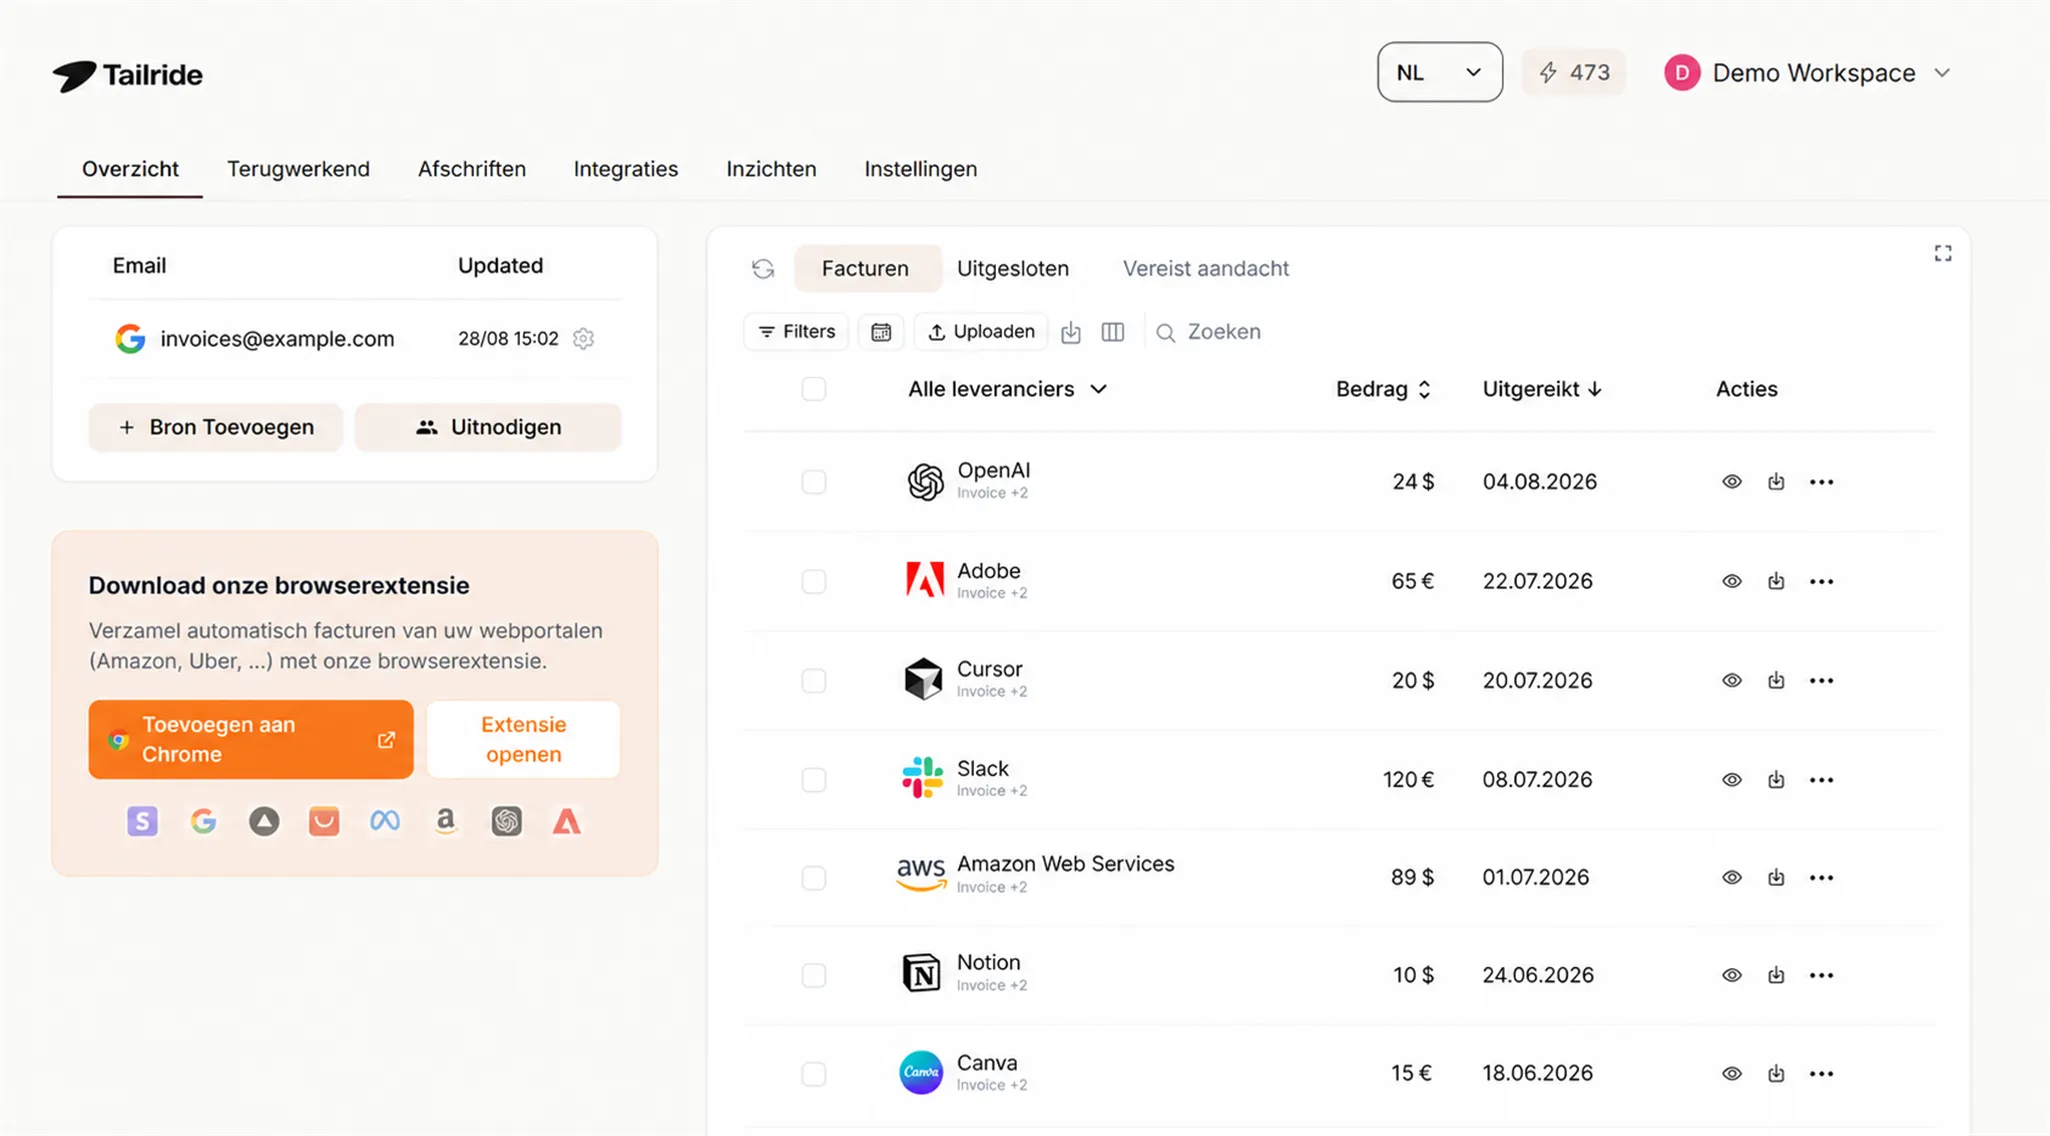Open the Instellingen tab
This screenshot has height=1136, width=2050.
pyautogui.click(x=921, y=169)
